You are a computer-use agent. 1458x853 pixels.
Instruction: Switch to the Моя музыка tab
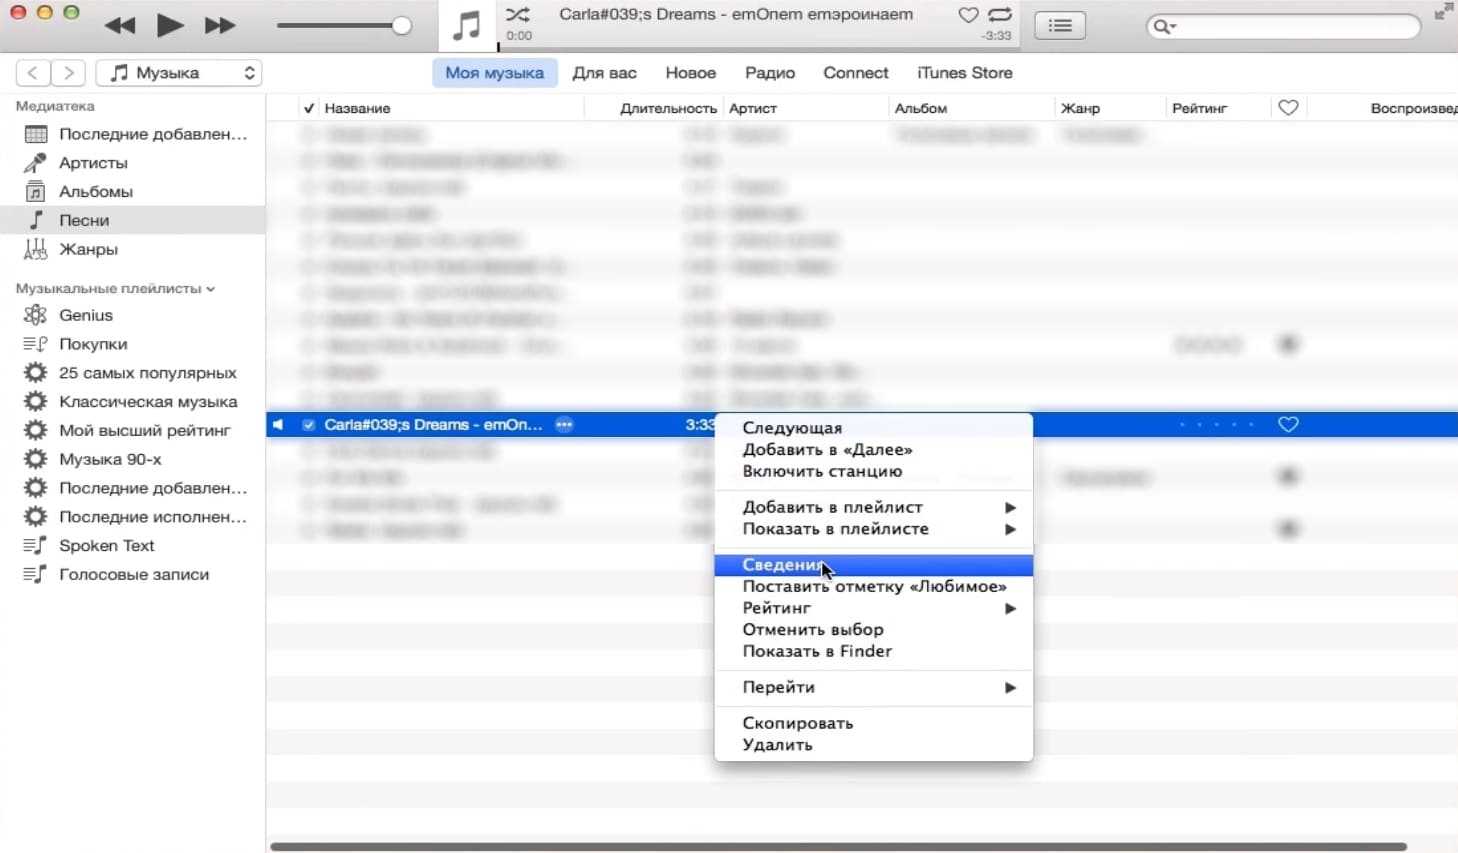tap(495, 73)
